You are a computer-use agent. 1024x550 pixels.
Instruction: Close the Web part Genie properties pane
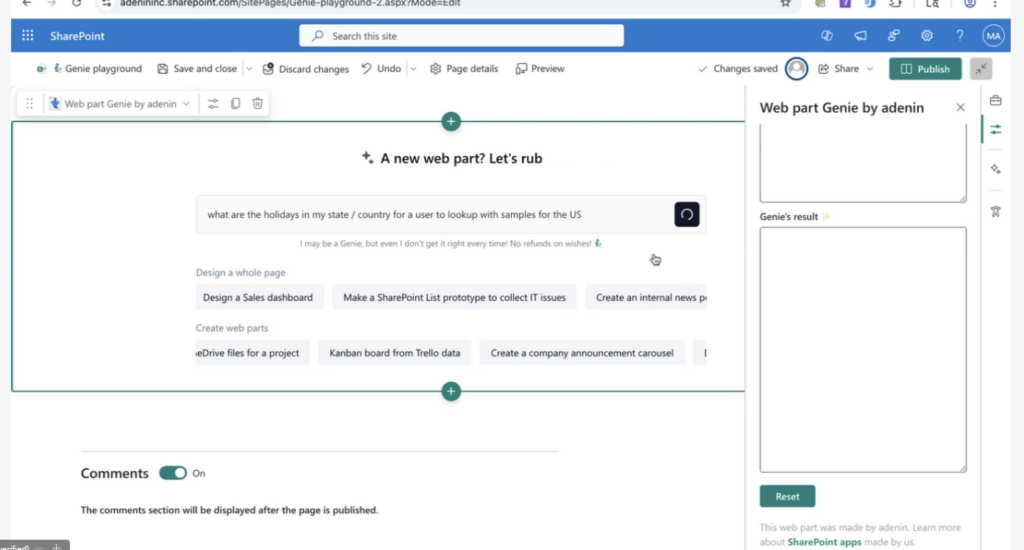960,107
